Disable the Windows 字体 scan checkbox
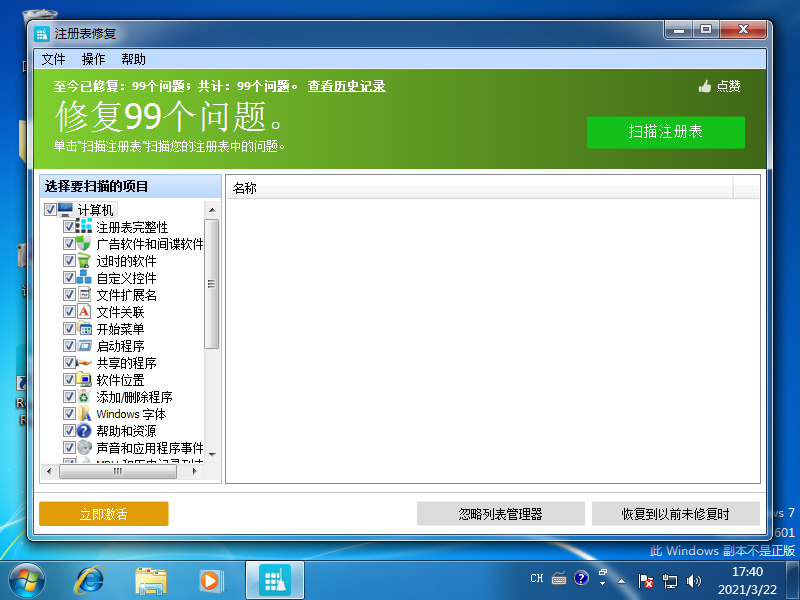Viewport: 800px width, 600px height. pyautogui.click(x=69, y=414)
